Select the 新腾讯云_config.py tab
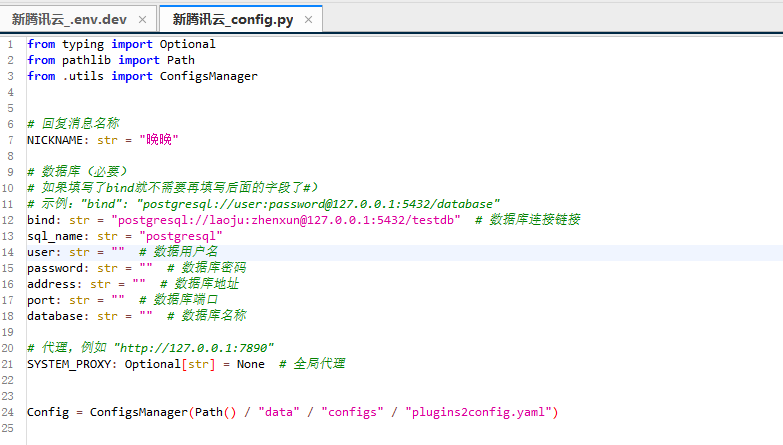783x445 pixels. (233, 19)
